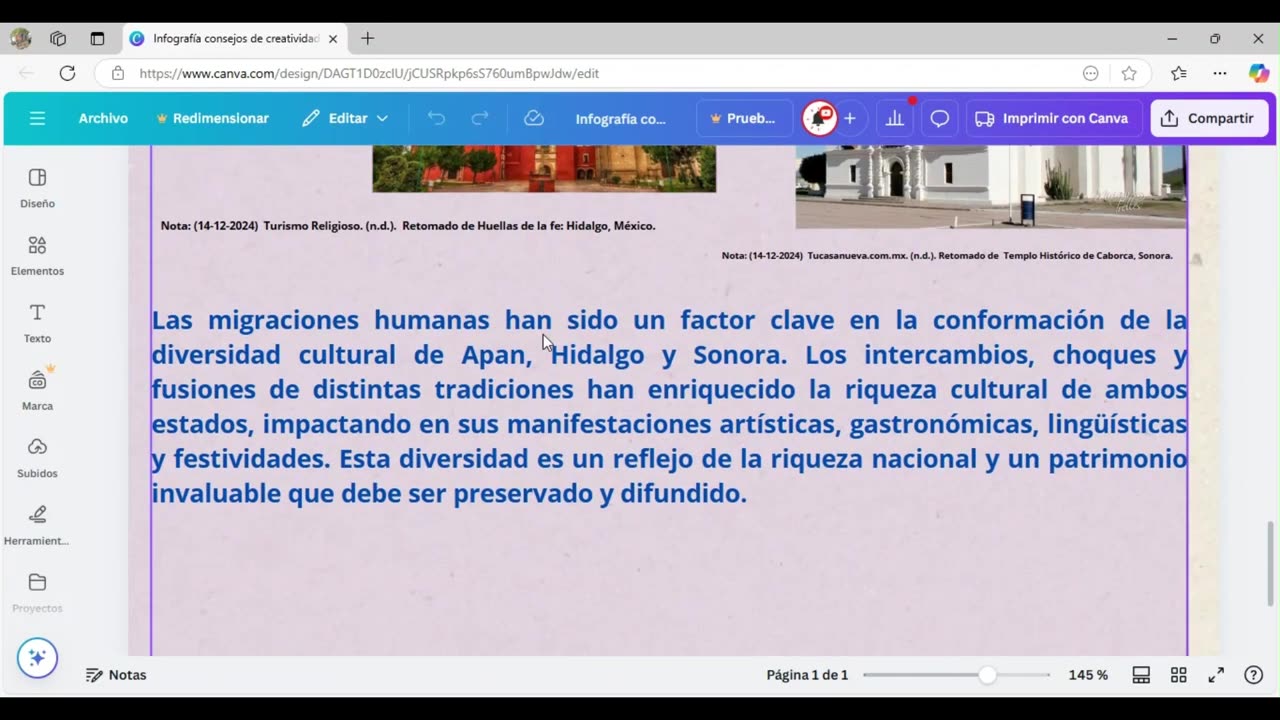The height and width of the screenshot is (720, 1280).
Task: Toggle the vertical tabs icon
Action: coord(97,38)
